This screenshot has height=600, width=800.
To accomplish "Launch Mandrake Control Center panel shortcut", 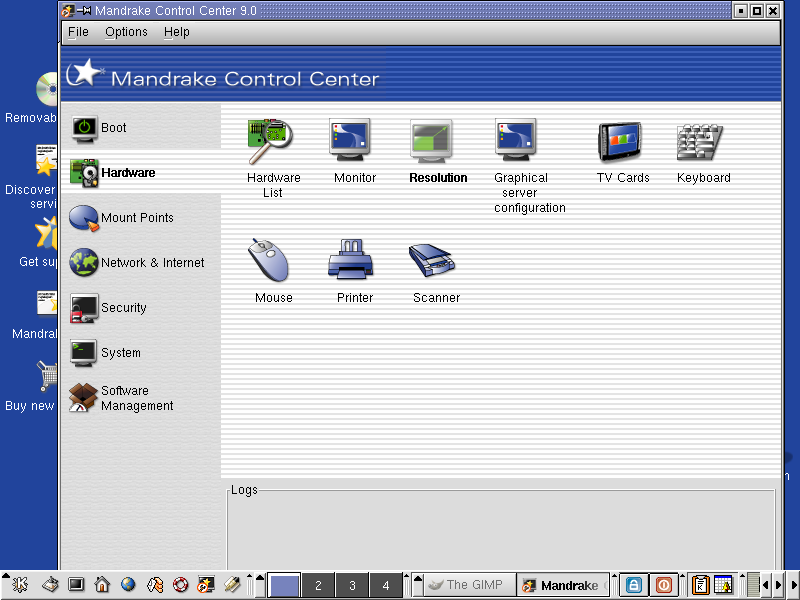I will [206, 584].
